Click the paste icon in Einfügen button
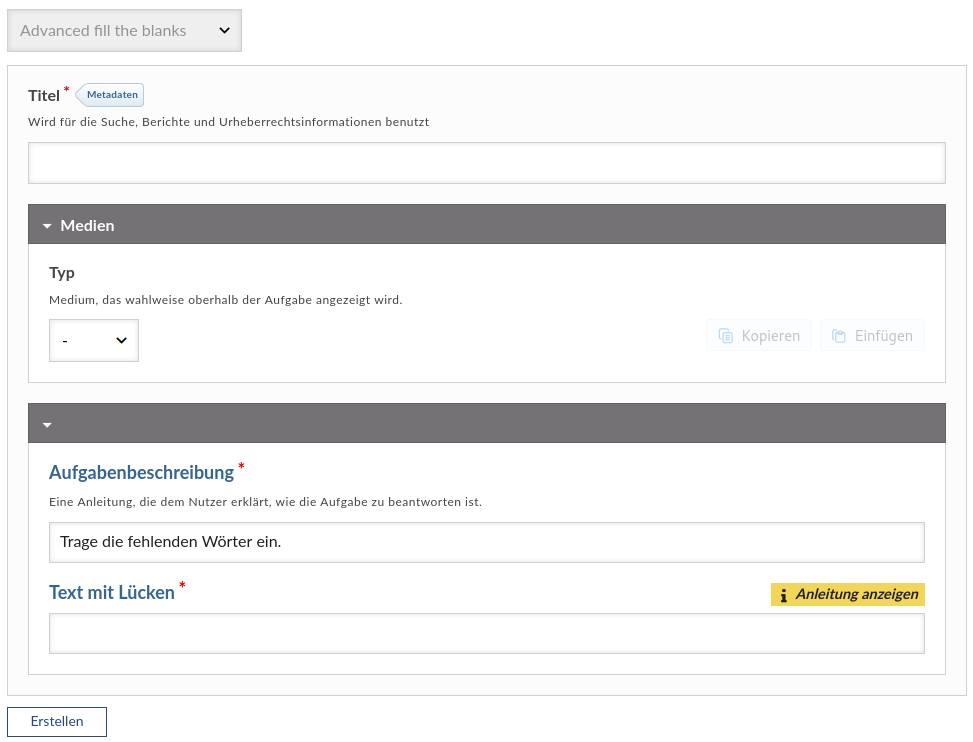This screenshot has height=742, width=973. [839, 336]
